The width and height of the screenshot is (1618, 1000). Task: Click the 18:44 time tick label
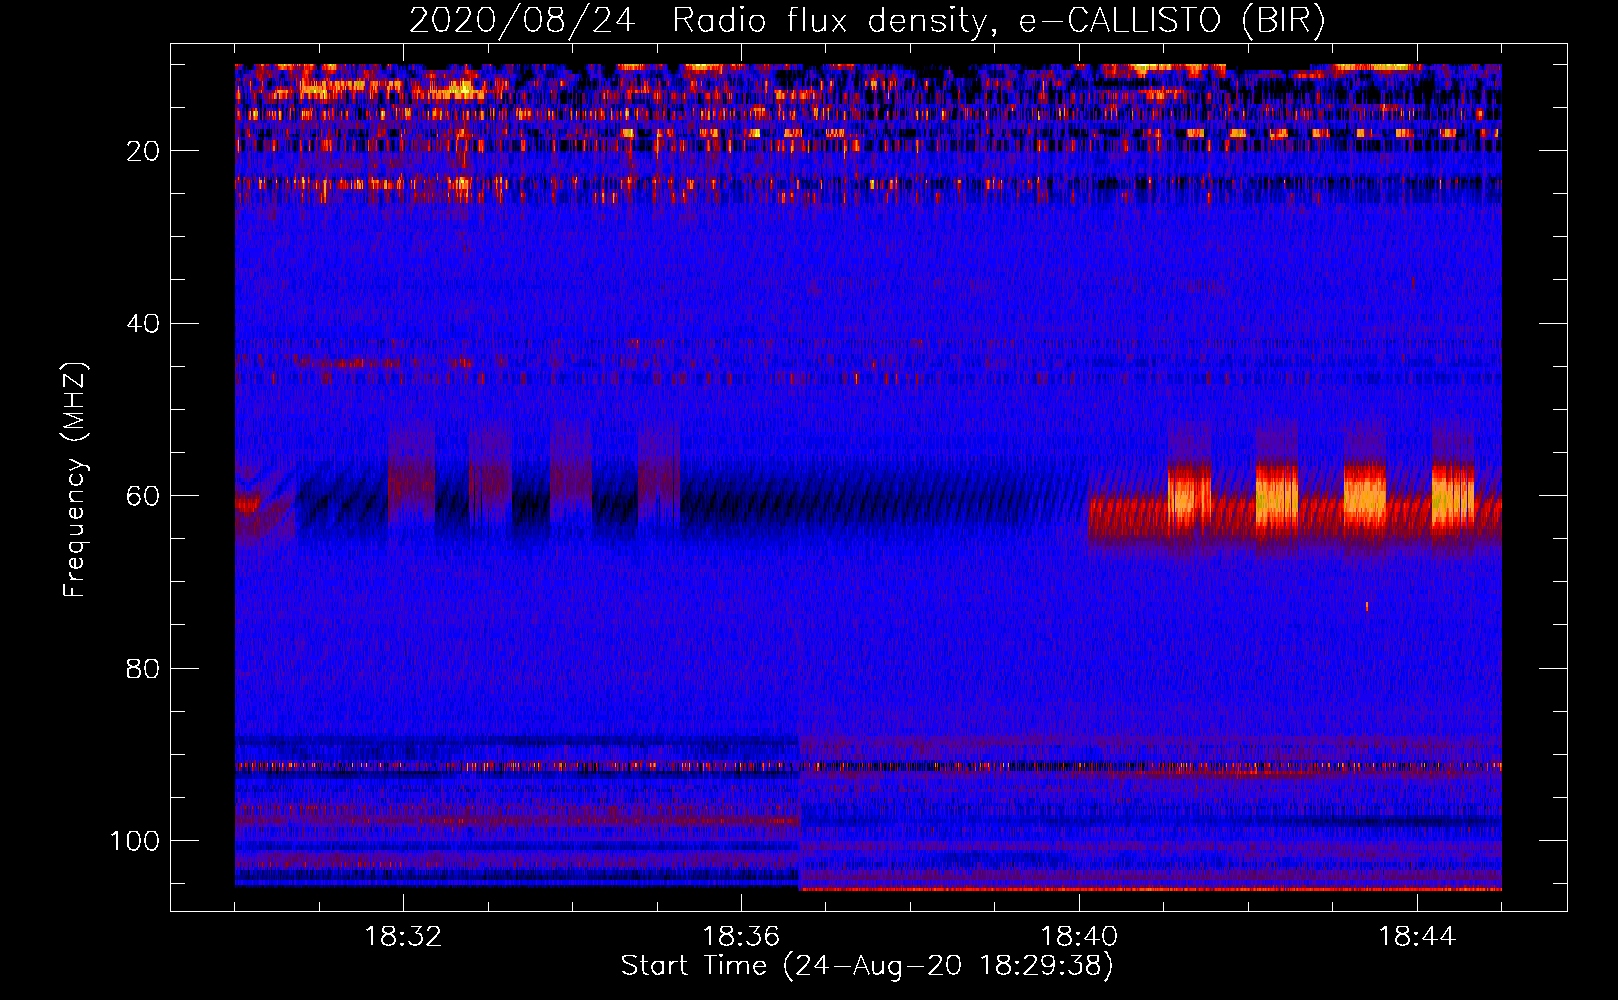[x=1417, y=936]
